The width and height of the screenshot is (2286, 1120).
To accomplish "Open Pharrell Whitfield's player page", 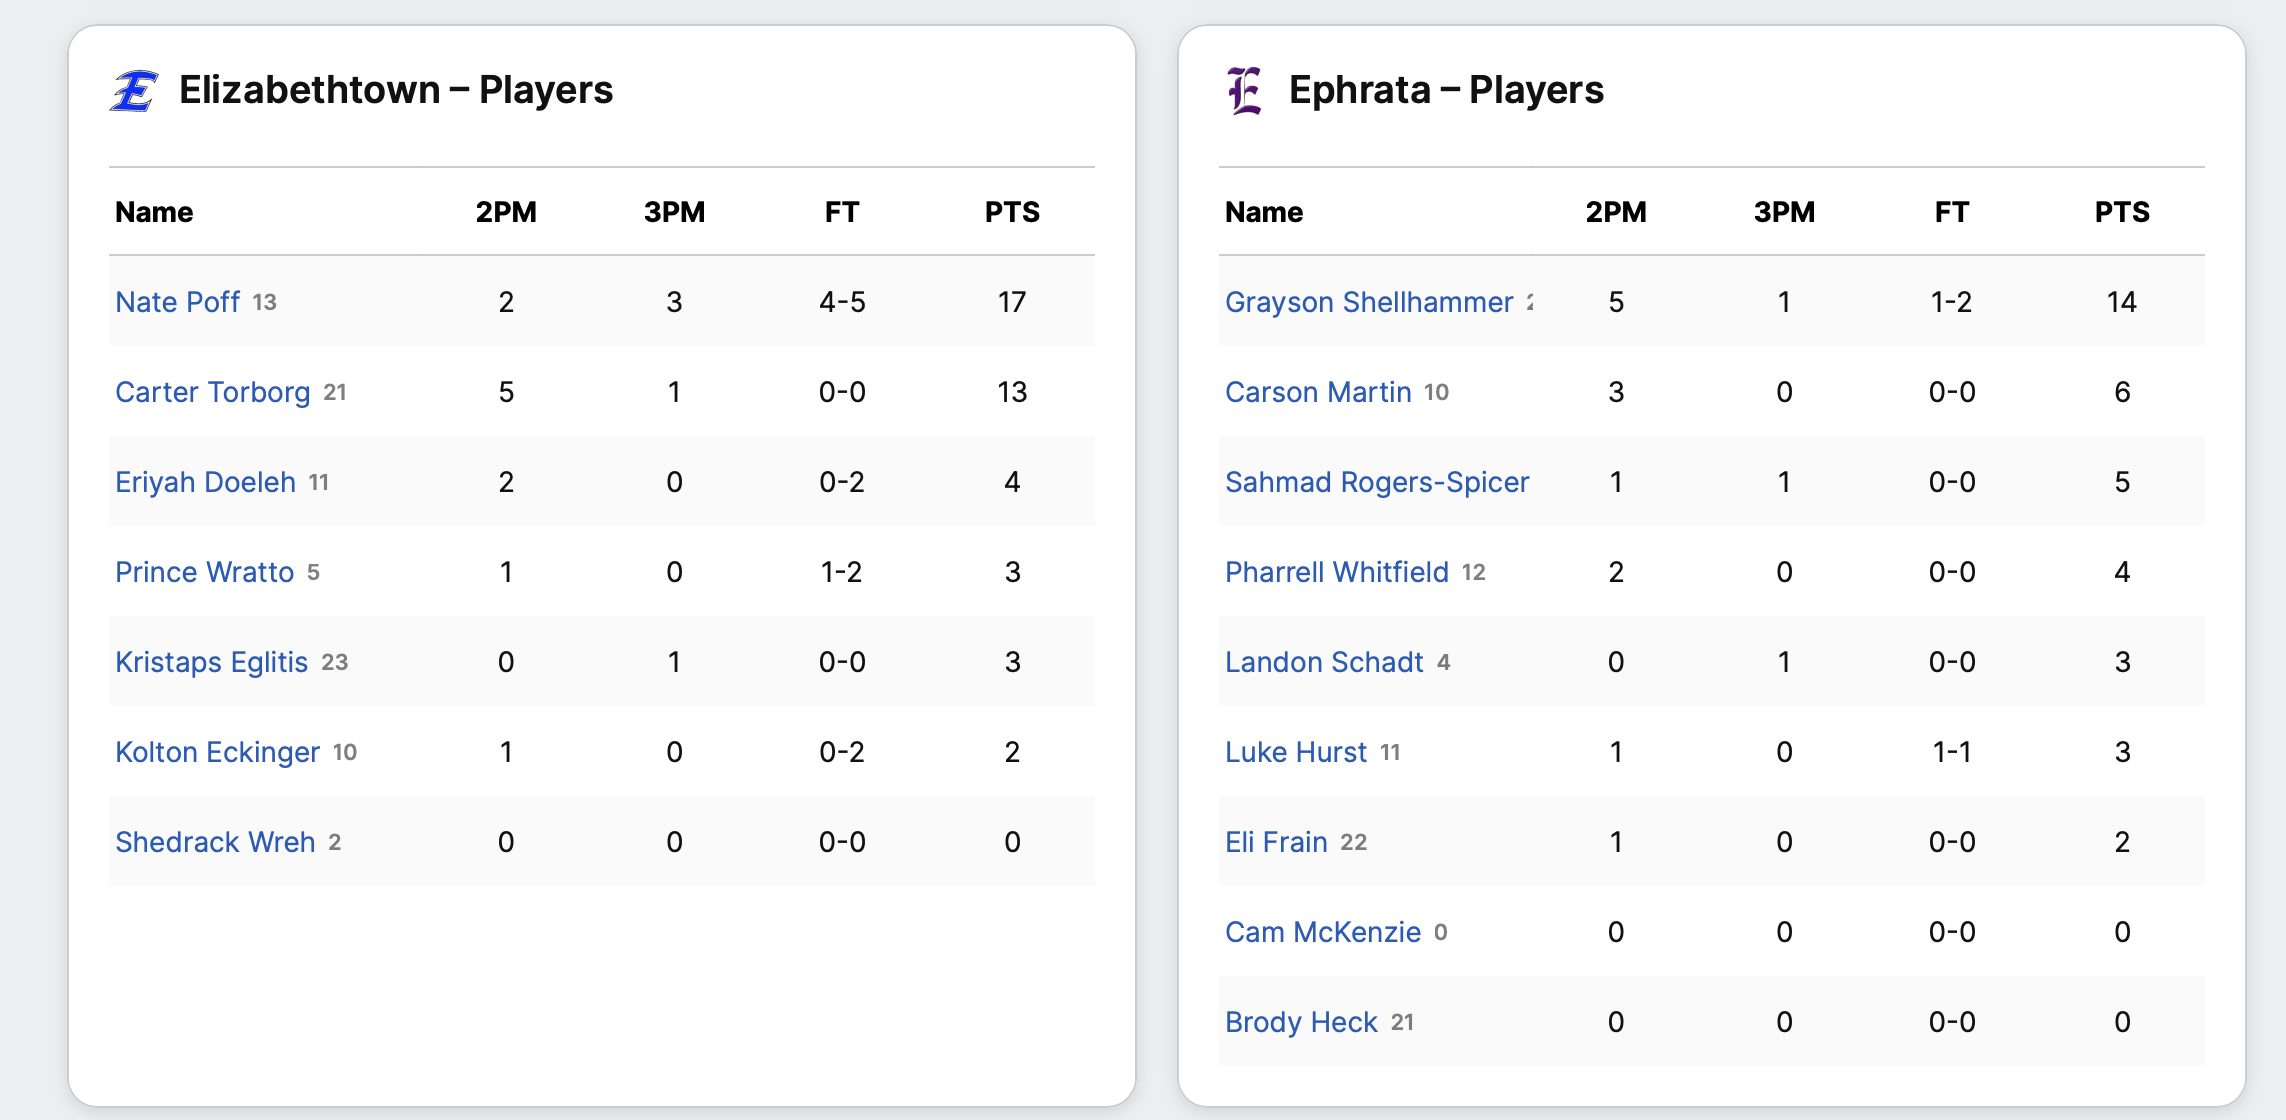I will click(1336, 572).
